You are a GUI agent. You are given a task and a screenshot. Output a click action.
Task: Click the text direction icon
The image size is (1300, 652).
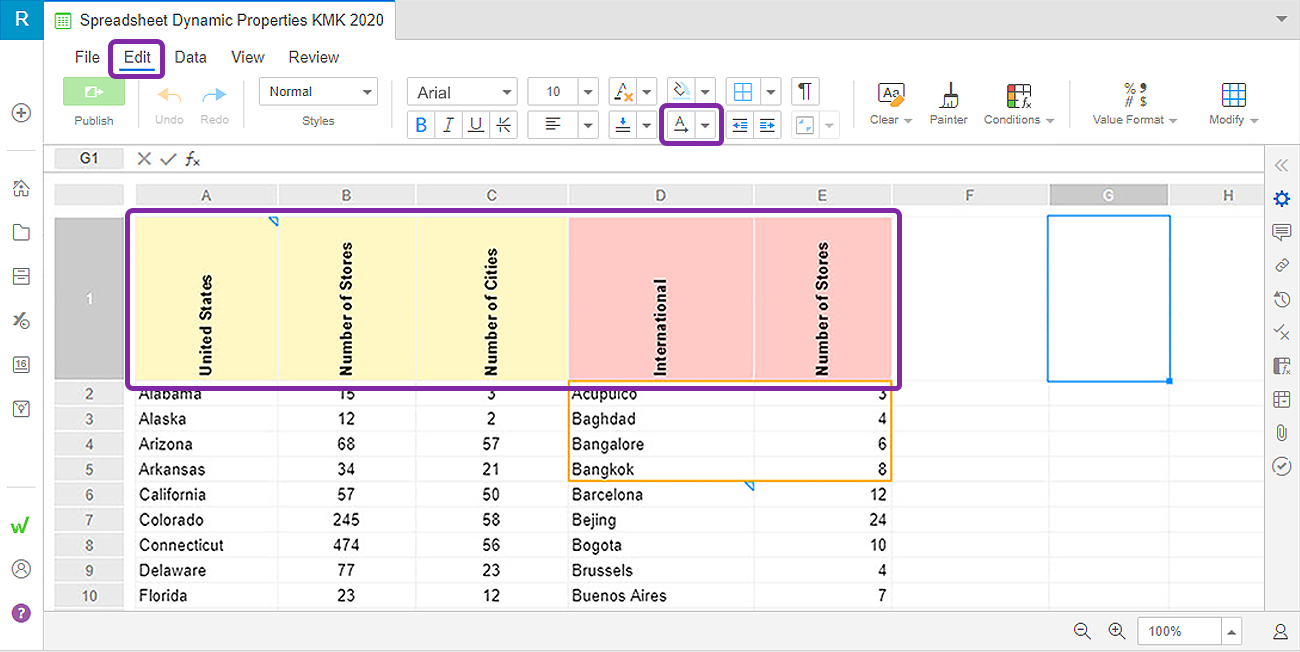[681, 125]
